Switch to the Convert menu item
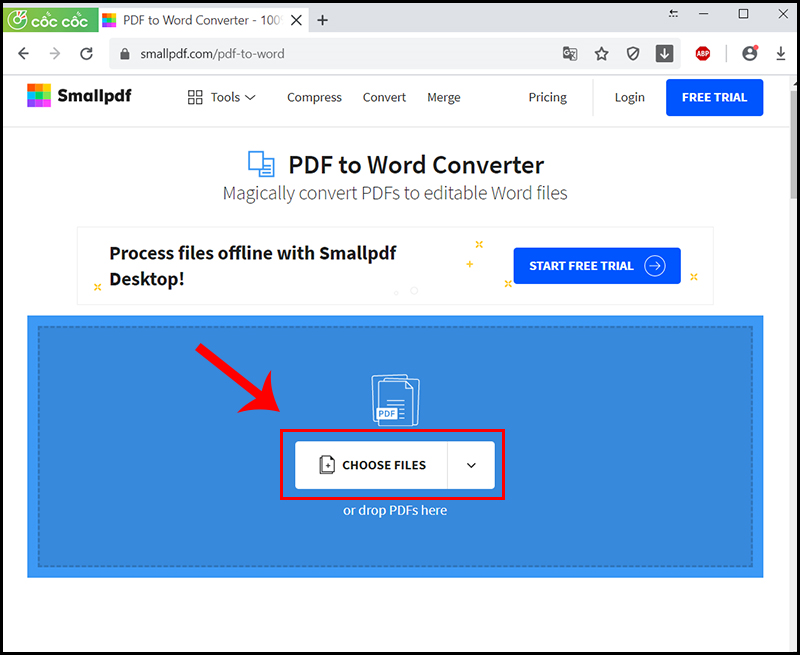 click(x=384, y=97)
